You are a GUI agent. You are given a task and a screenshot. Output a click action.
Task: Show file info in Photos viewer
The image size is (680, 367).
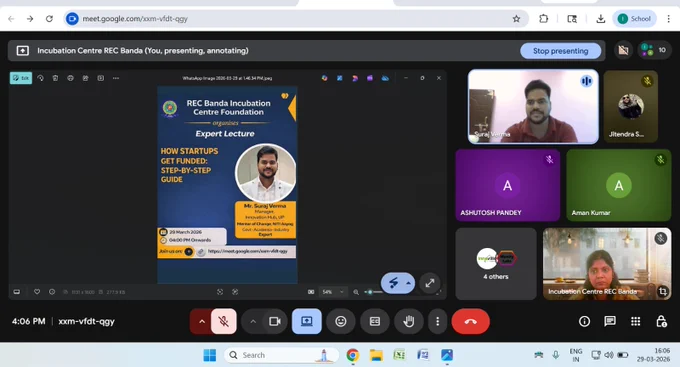(x=52, y=292)
